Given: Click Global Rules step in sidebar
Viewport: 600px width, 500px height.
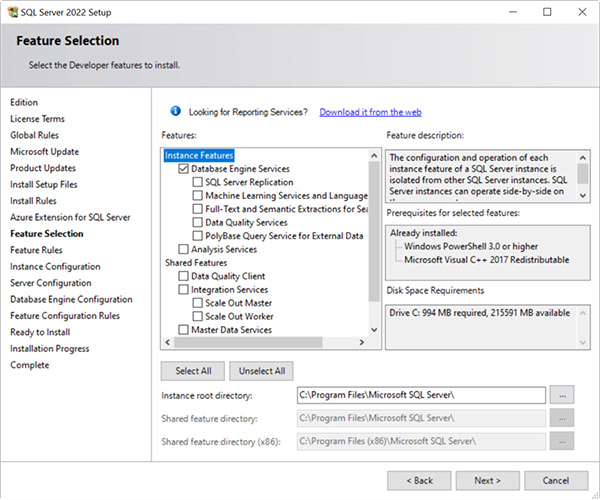Looking at the screenshot, I should tap(34, 135).
